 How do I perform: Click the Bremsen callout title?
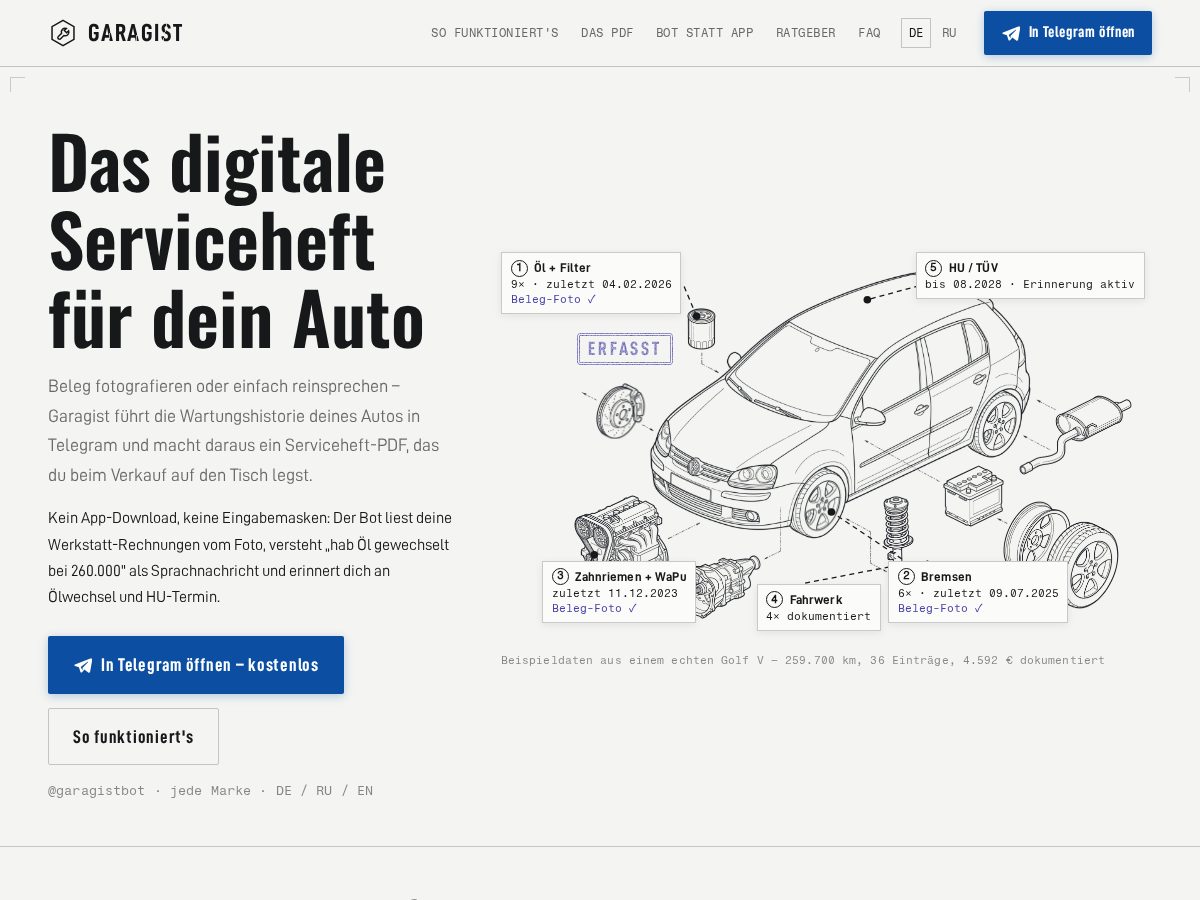pyautogui.click(x=946, y=577)
